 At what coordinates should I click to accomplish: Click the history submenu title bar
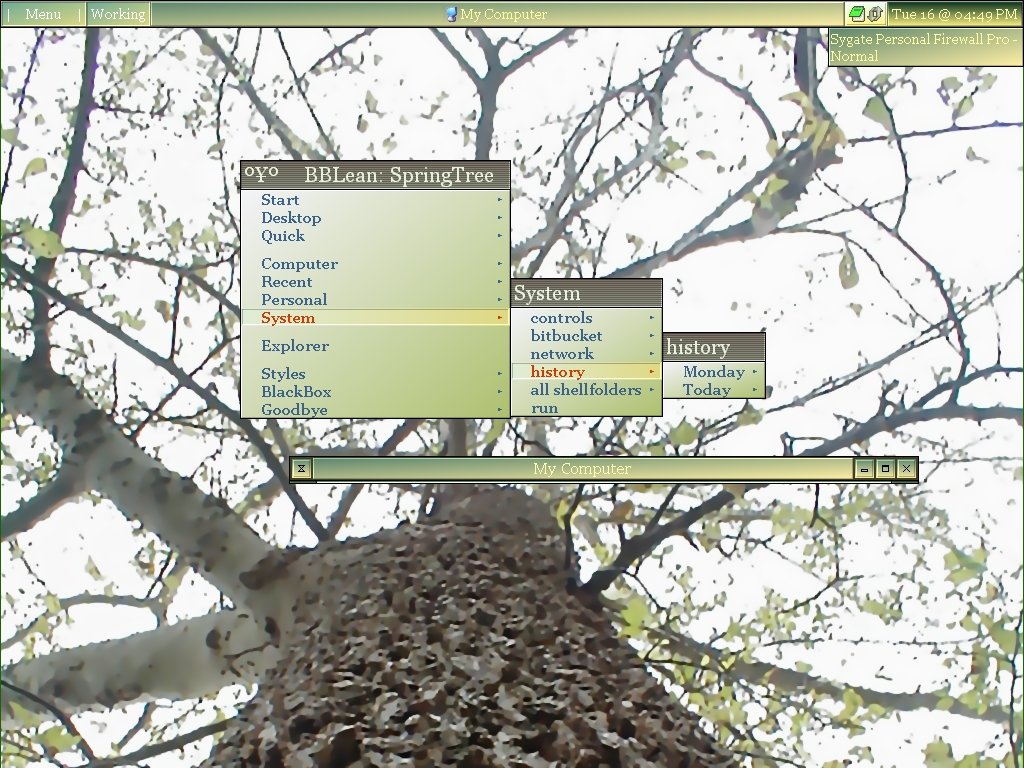coord(714,347)
